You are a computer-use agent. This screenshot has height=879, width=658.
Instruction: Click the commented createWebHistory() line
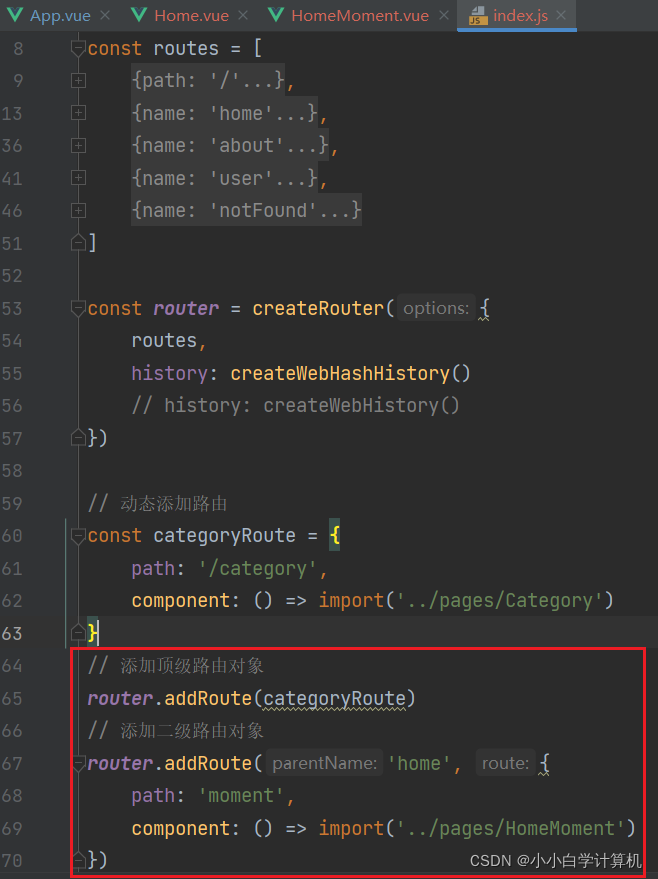pos(295,405)
